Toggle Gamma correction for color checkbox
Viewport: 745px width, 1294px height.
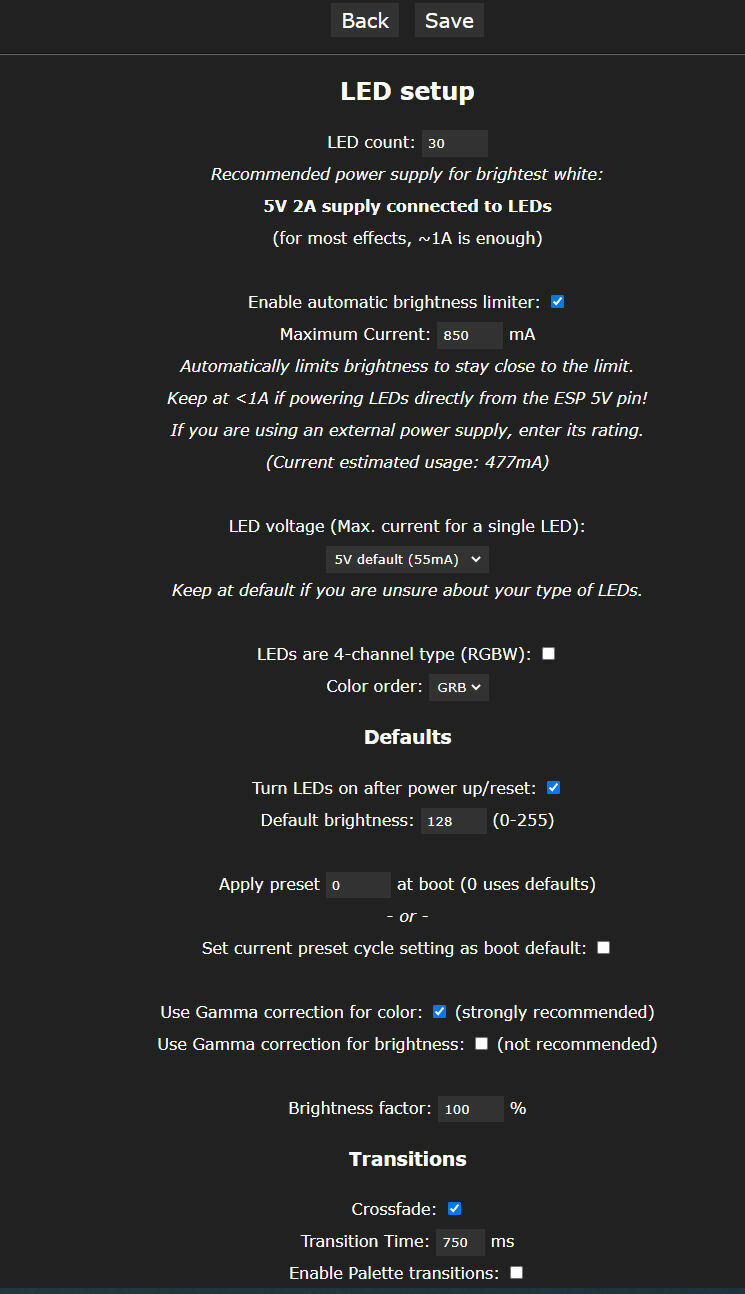point(439,1012)
